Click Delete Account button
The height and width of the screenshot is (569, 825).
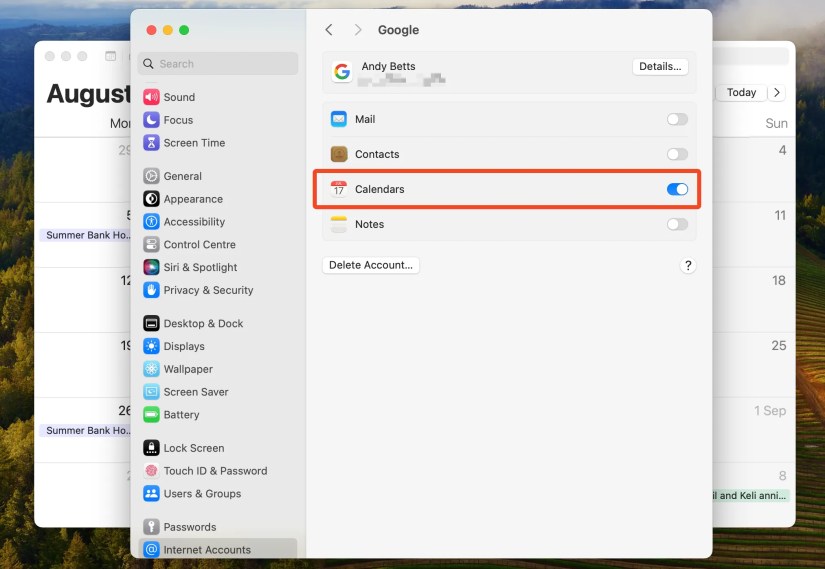pos(370,265)
